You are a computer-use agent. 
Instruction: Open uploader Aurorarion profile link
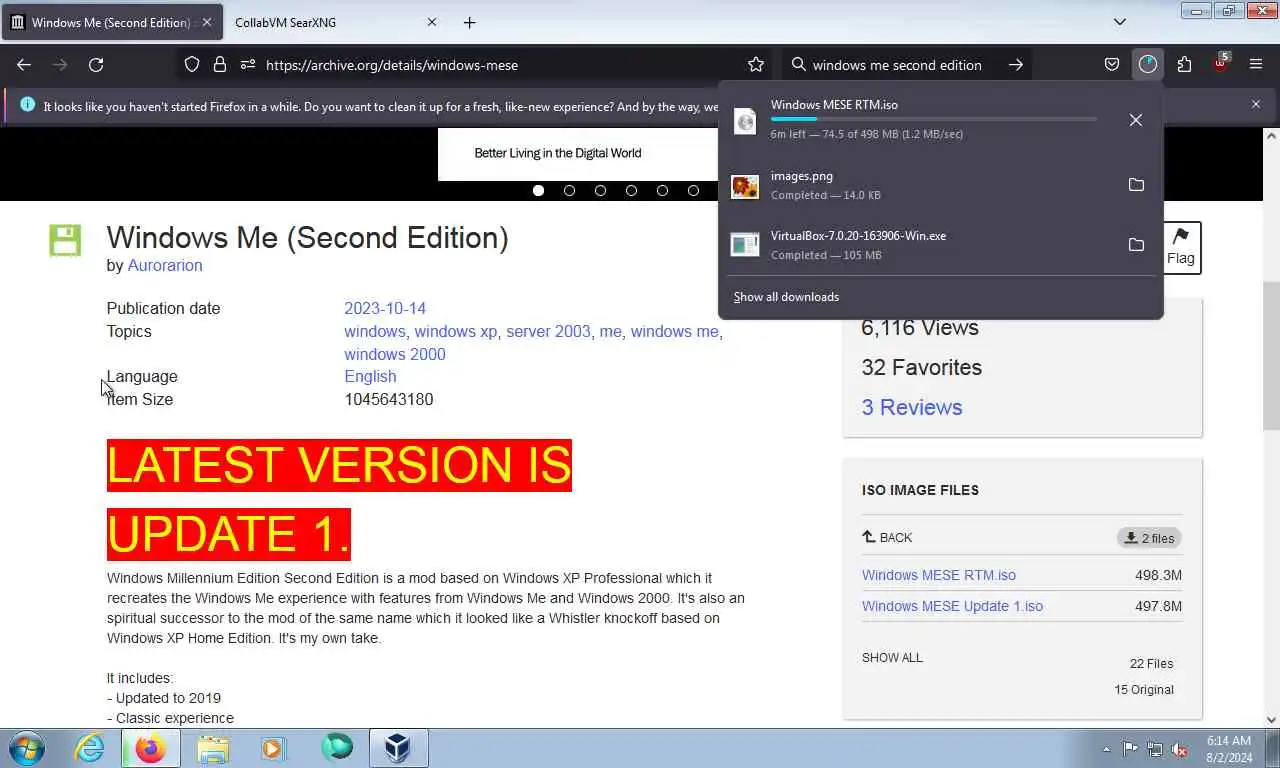point(165,265)
